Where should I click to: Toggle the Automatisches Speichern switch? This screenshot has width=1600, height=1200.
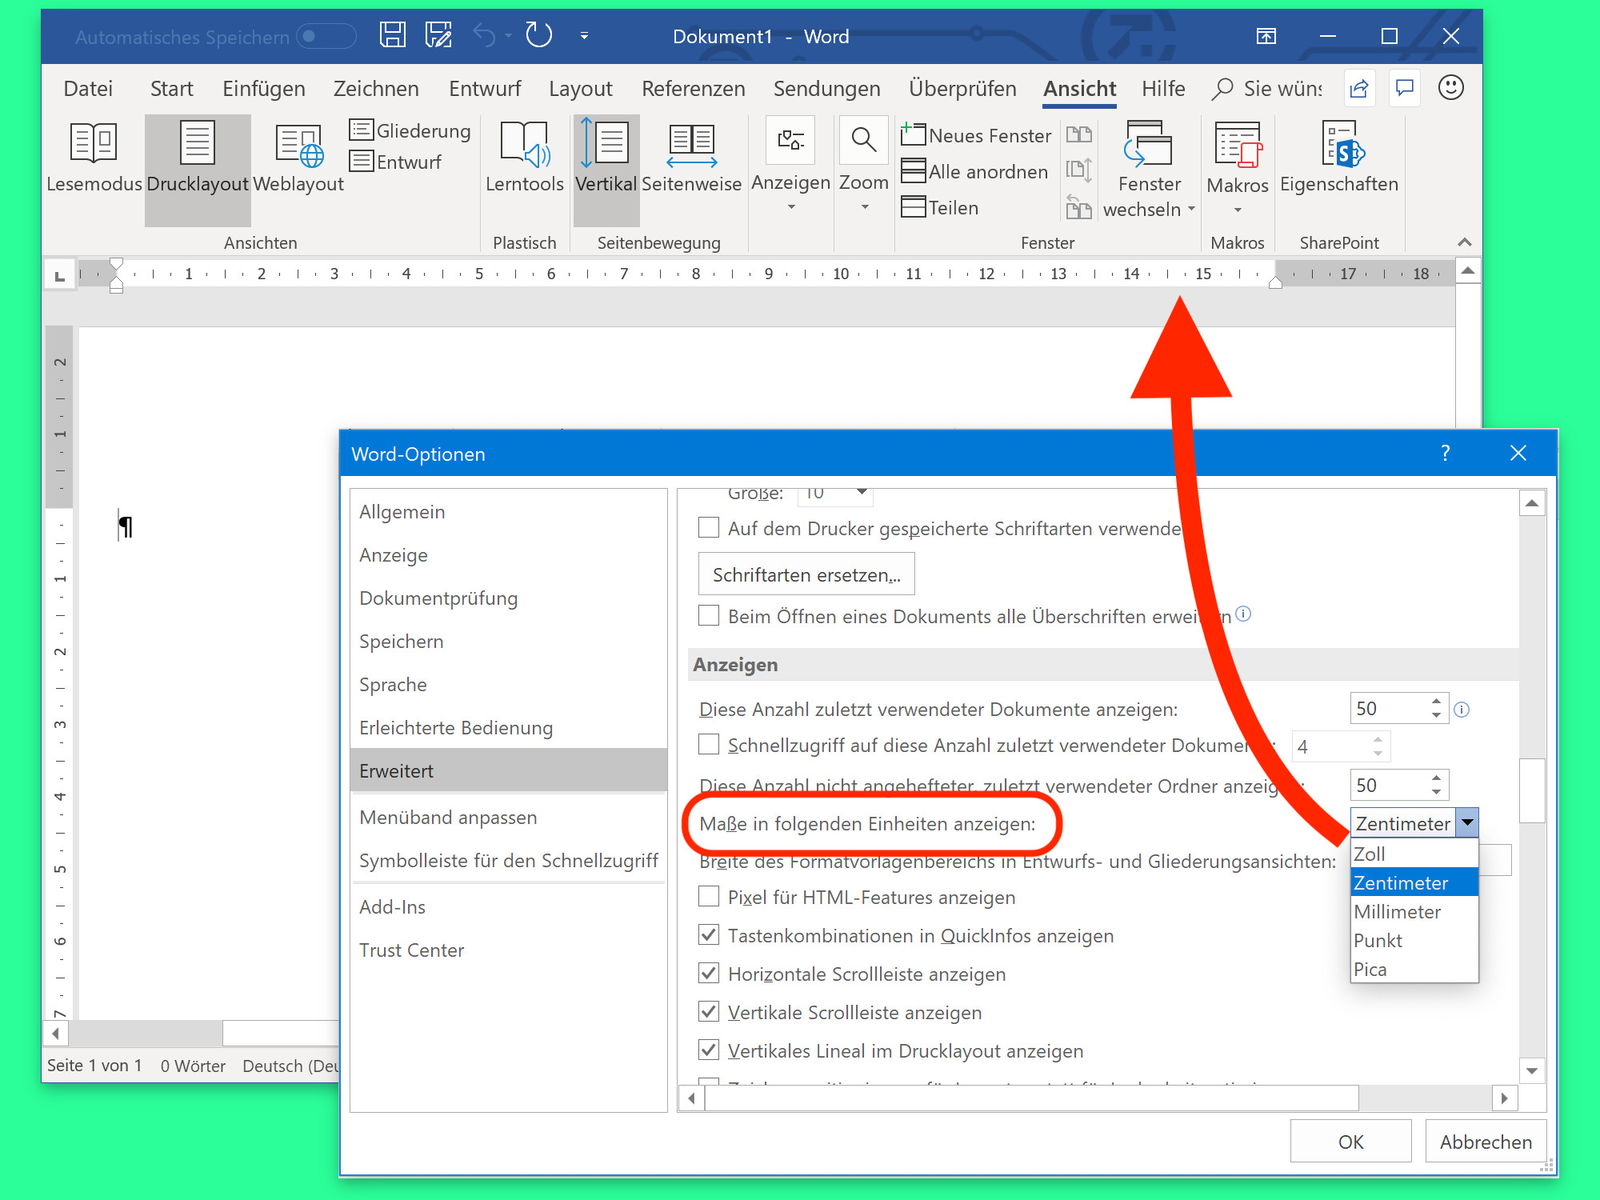pos(326,36)
